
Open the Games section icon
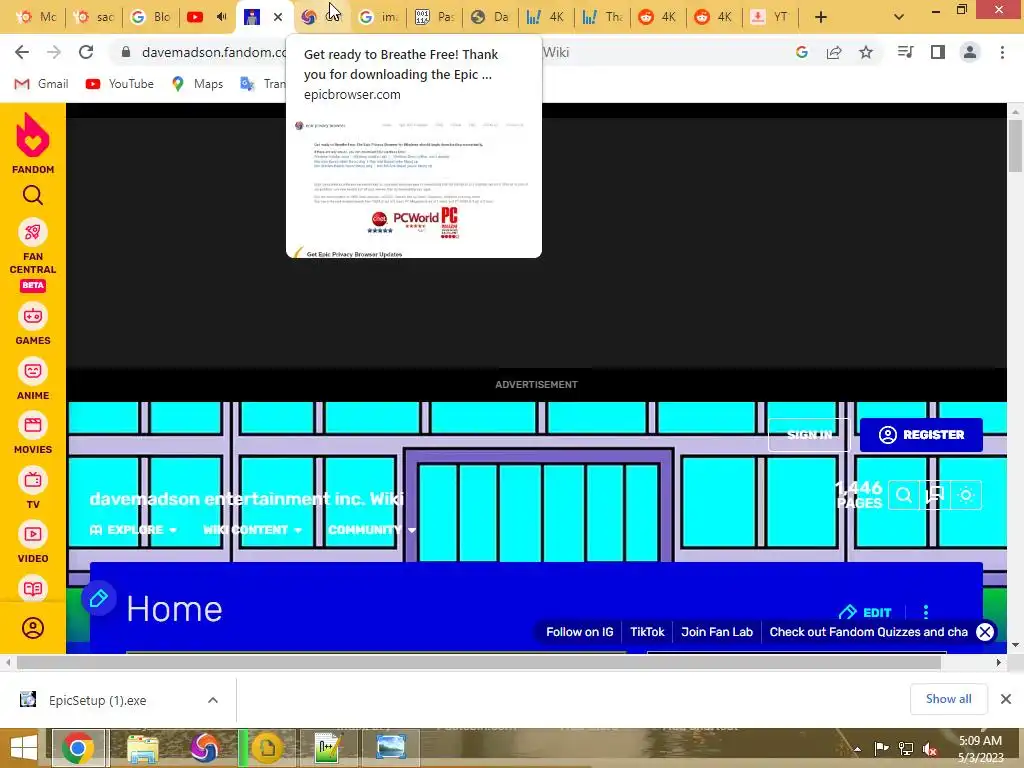click(33, 317)
